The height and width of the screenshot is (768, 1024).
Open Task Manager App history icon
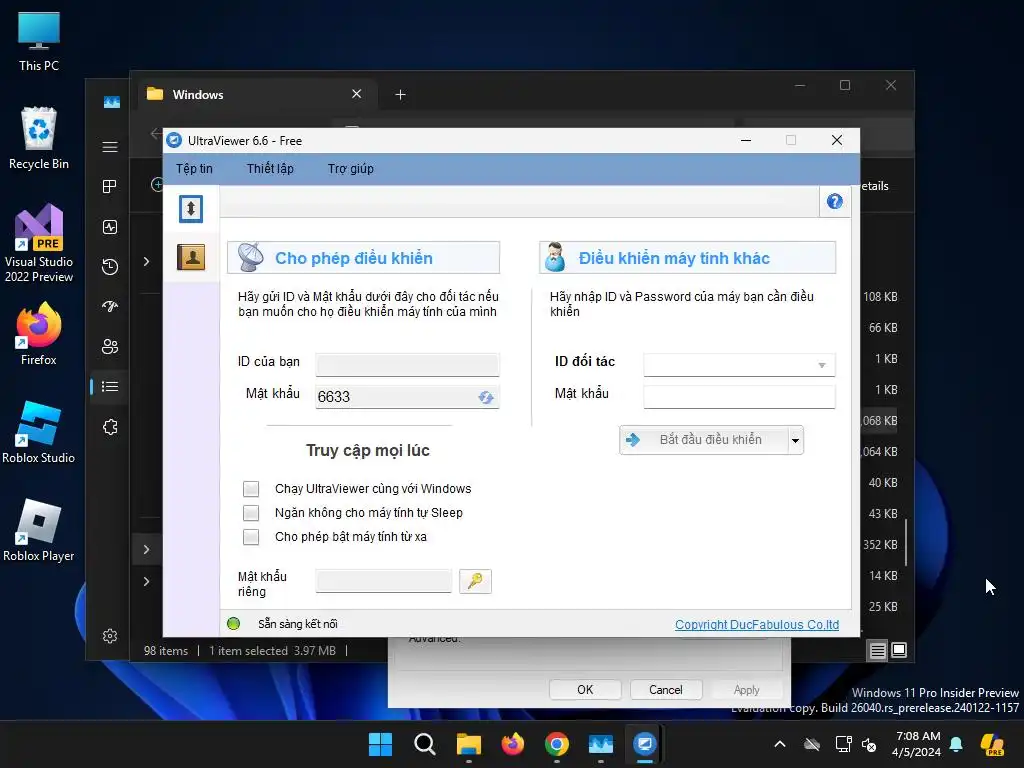pos(110,266)
